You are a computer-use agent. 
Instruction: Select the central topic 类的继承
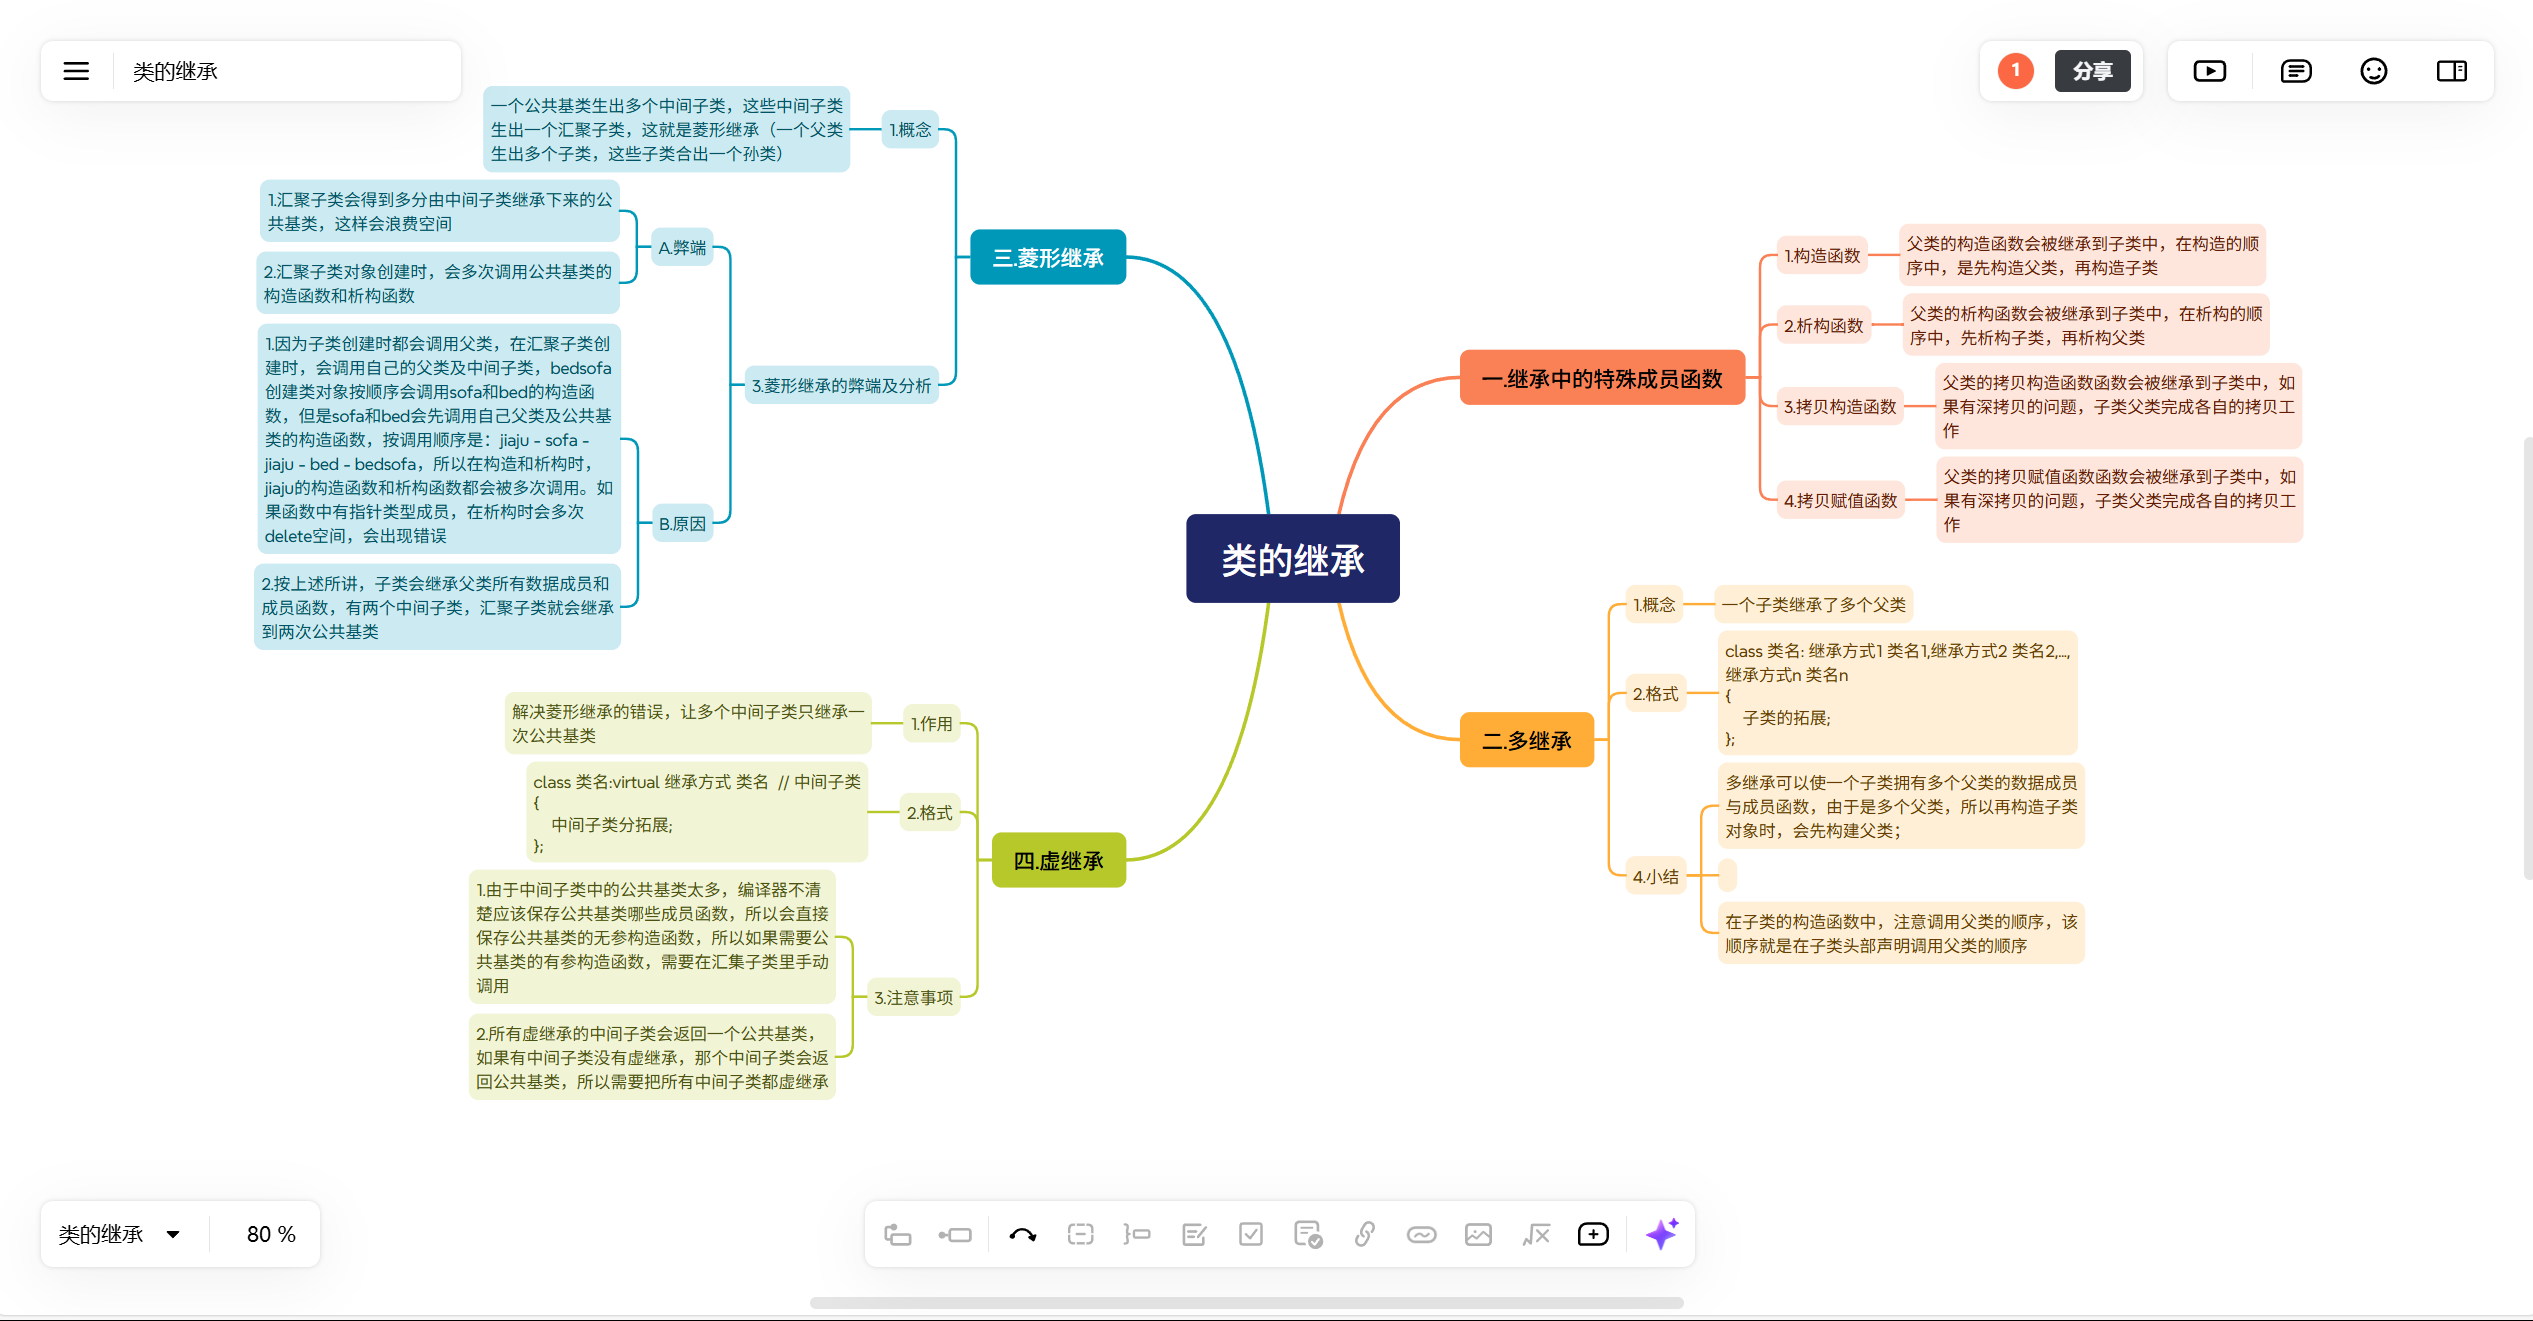(1293, 559)
